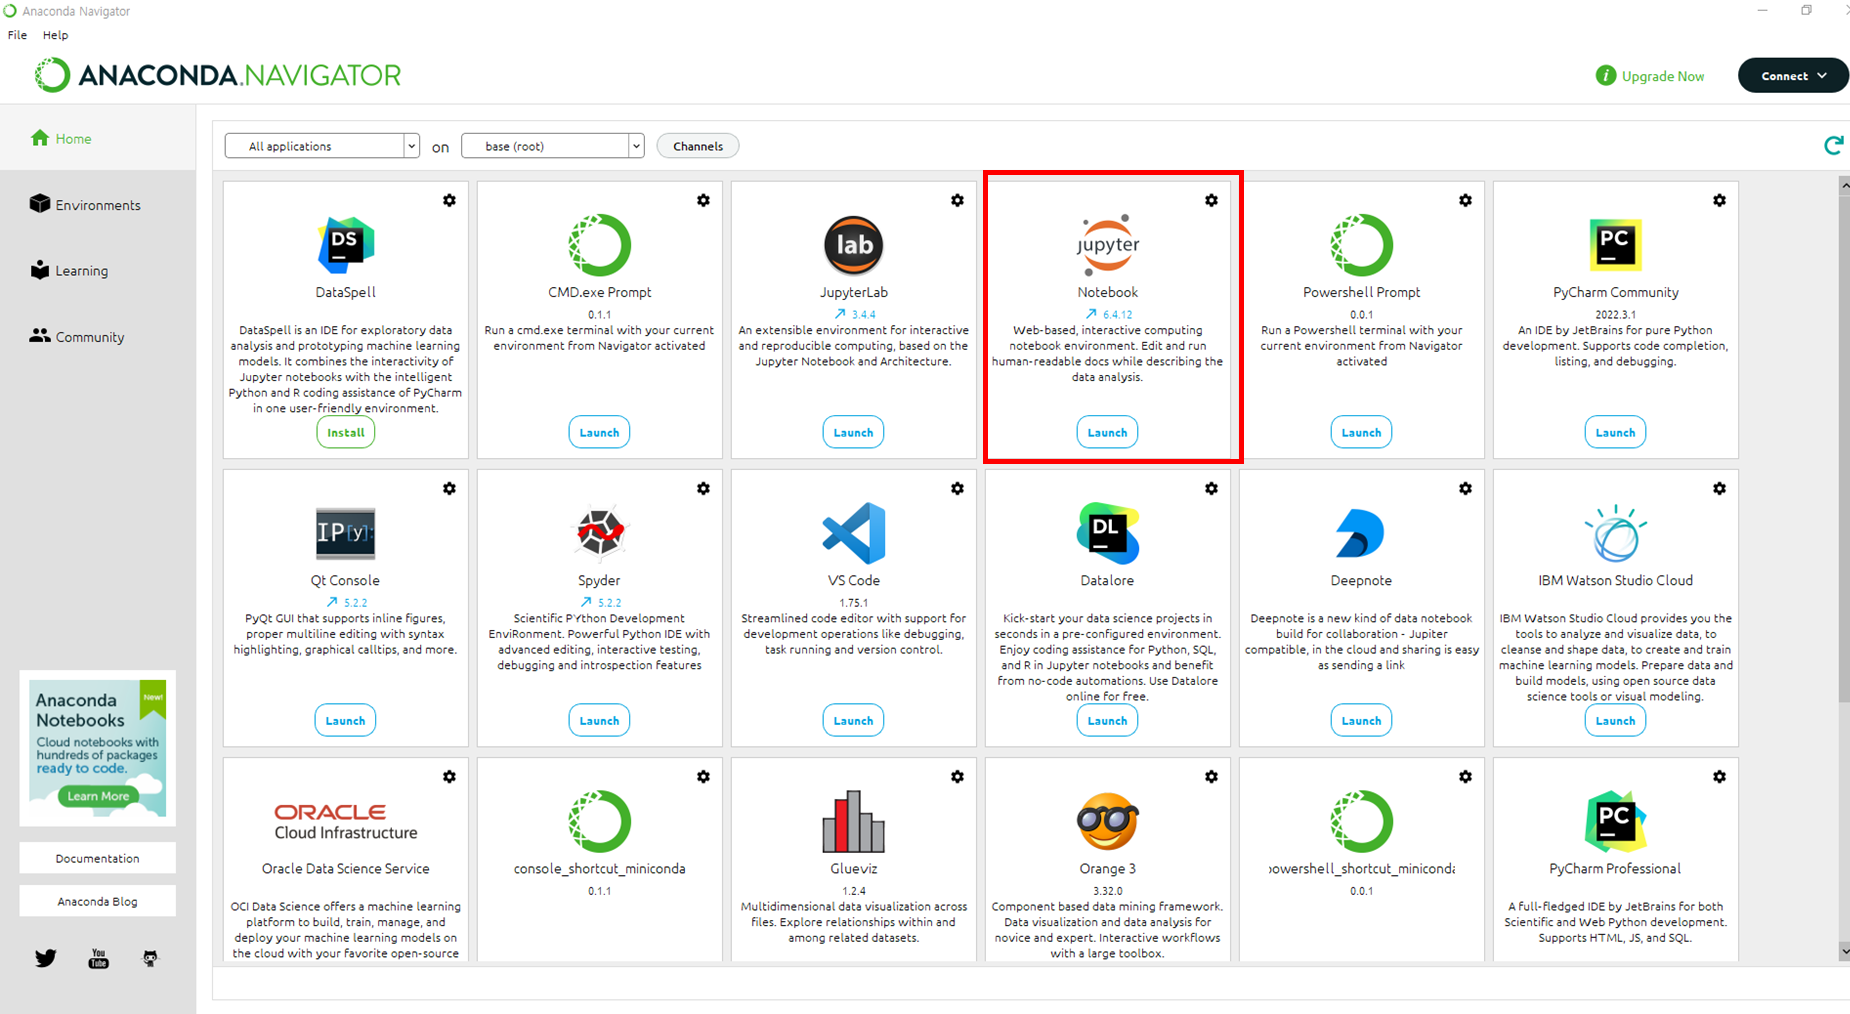
Task: Install DataSpell
Action: click(345, 432)
